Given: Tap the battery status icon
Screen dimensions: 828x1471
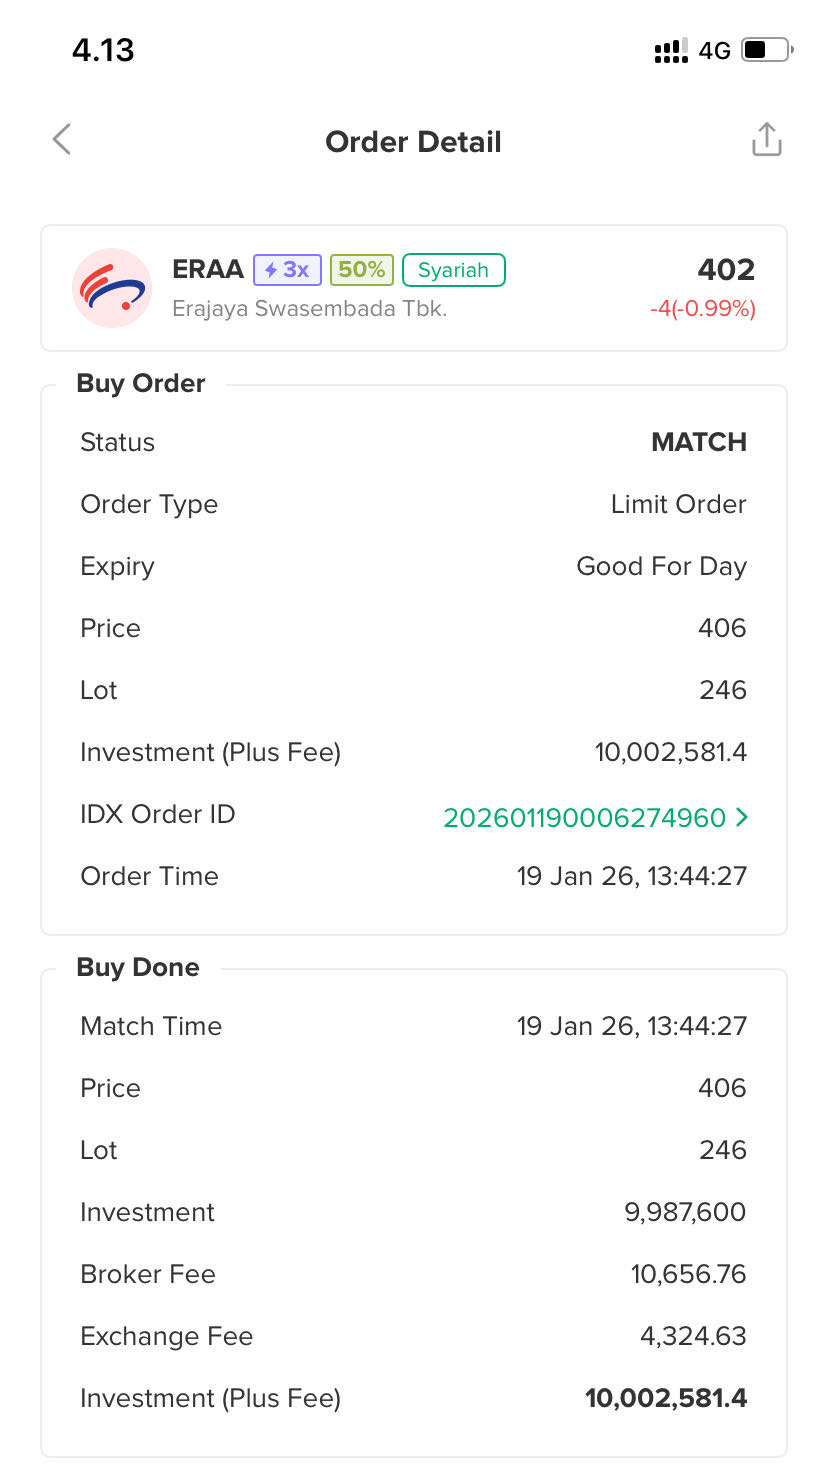Looking at the screenshot, I should click(767, 50).
